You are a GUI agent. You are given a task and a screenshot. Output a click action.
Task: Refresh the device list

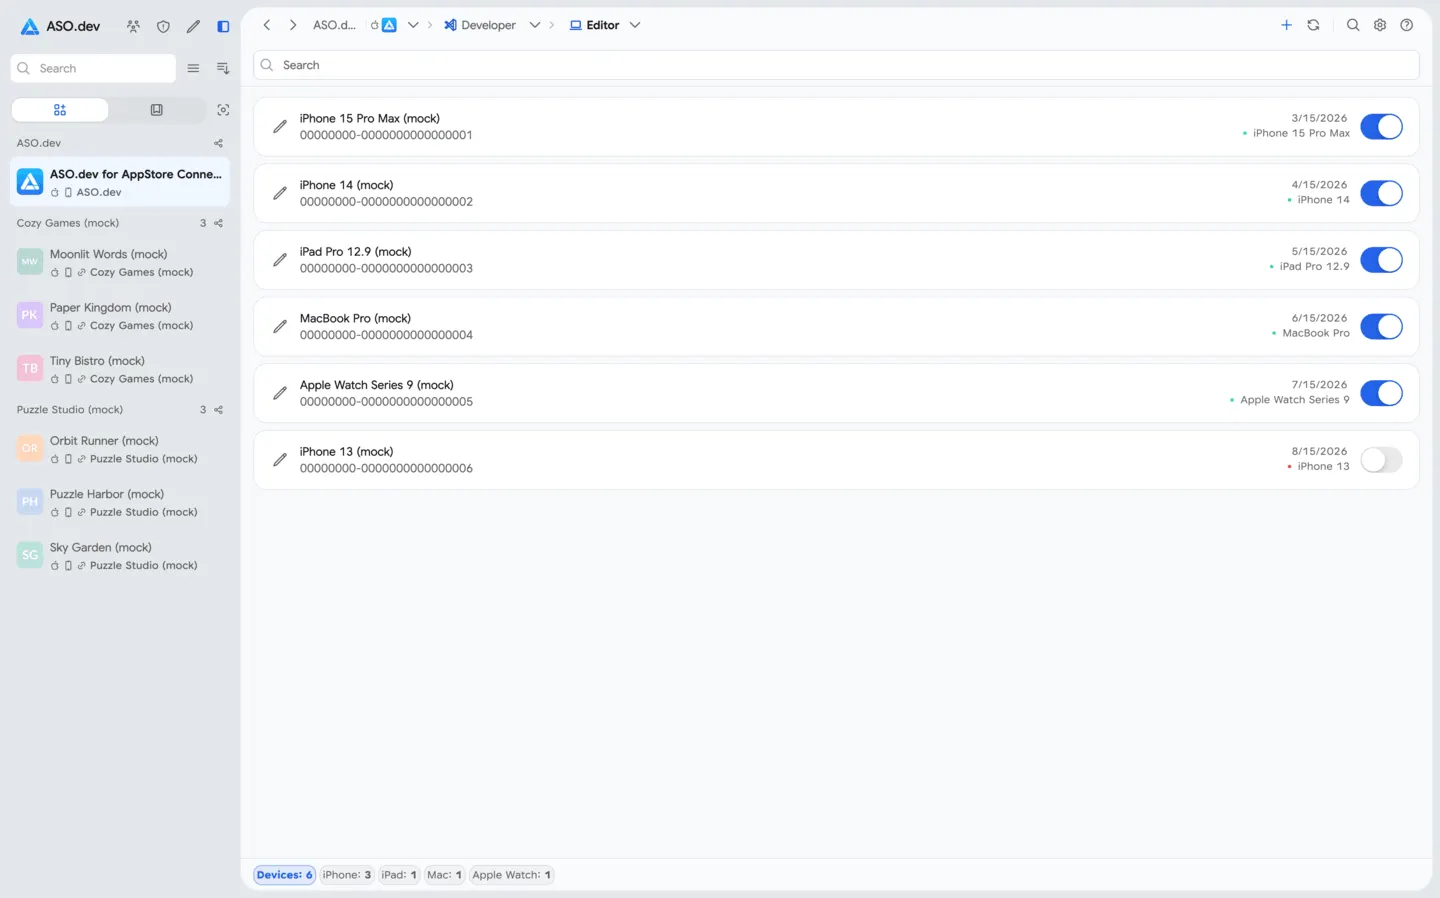point(1313,25)
